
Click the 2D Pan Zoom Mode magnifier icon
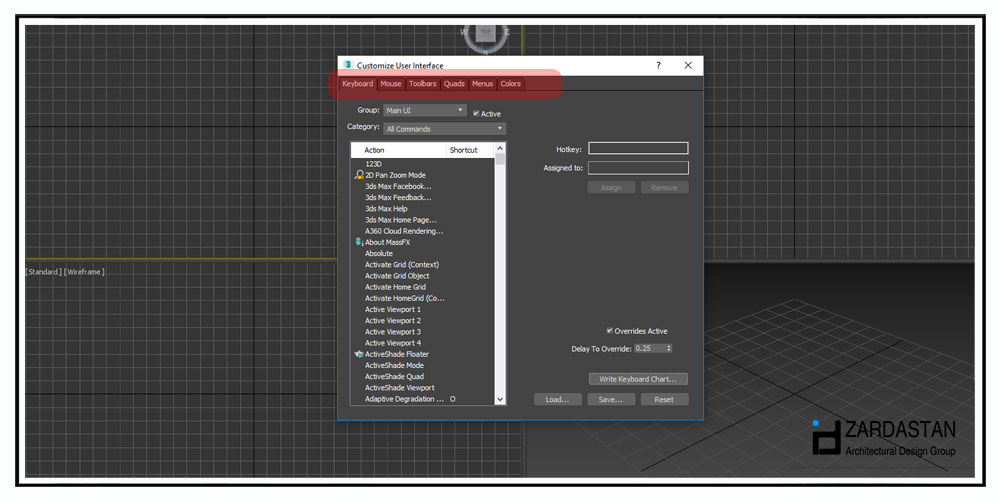pos(359,175)
